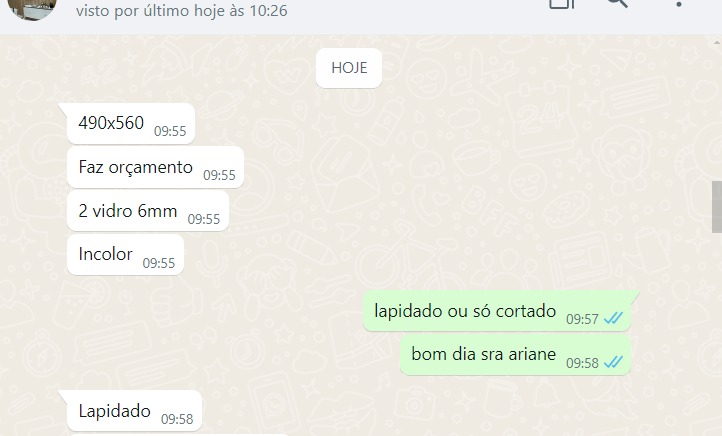Image resolution: width=722 pixels, height=436 pixels.
Task: Click the HOJE date chip
Action: click(x=349, y=68)
